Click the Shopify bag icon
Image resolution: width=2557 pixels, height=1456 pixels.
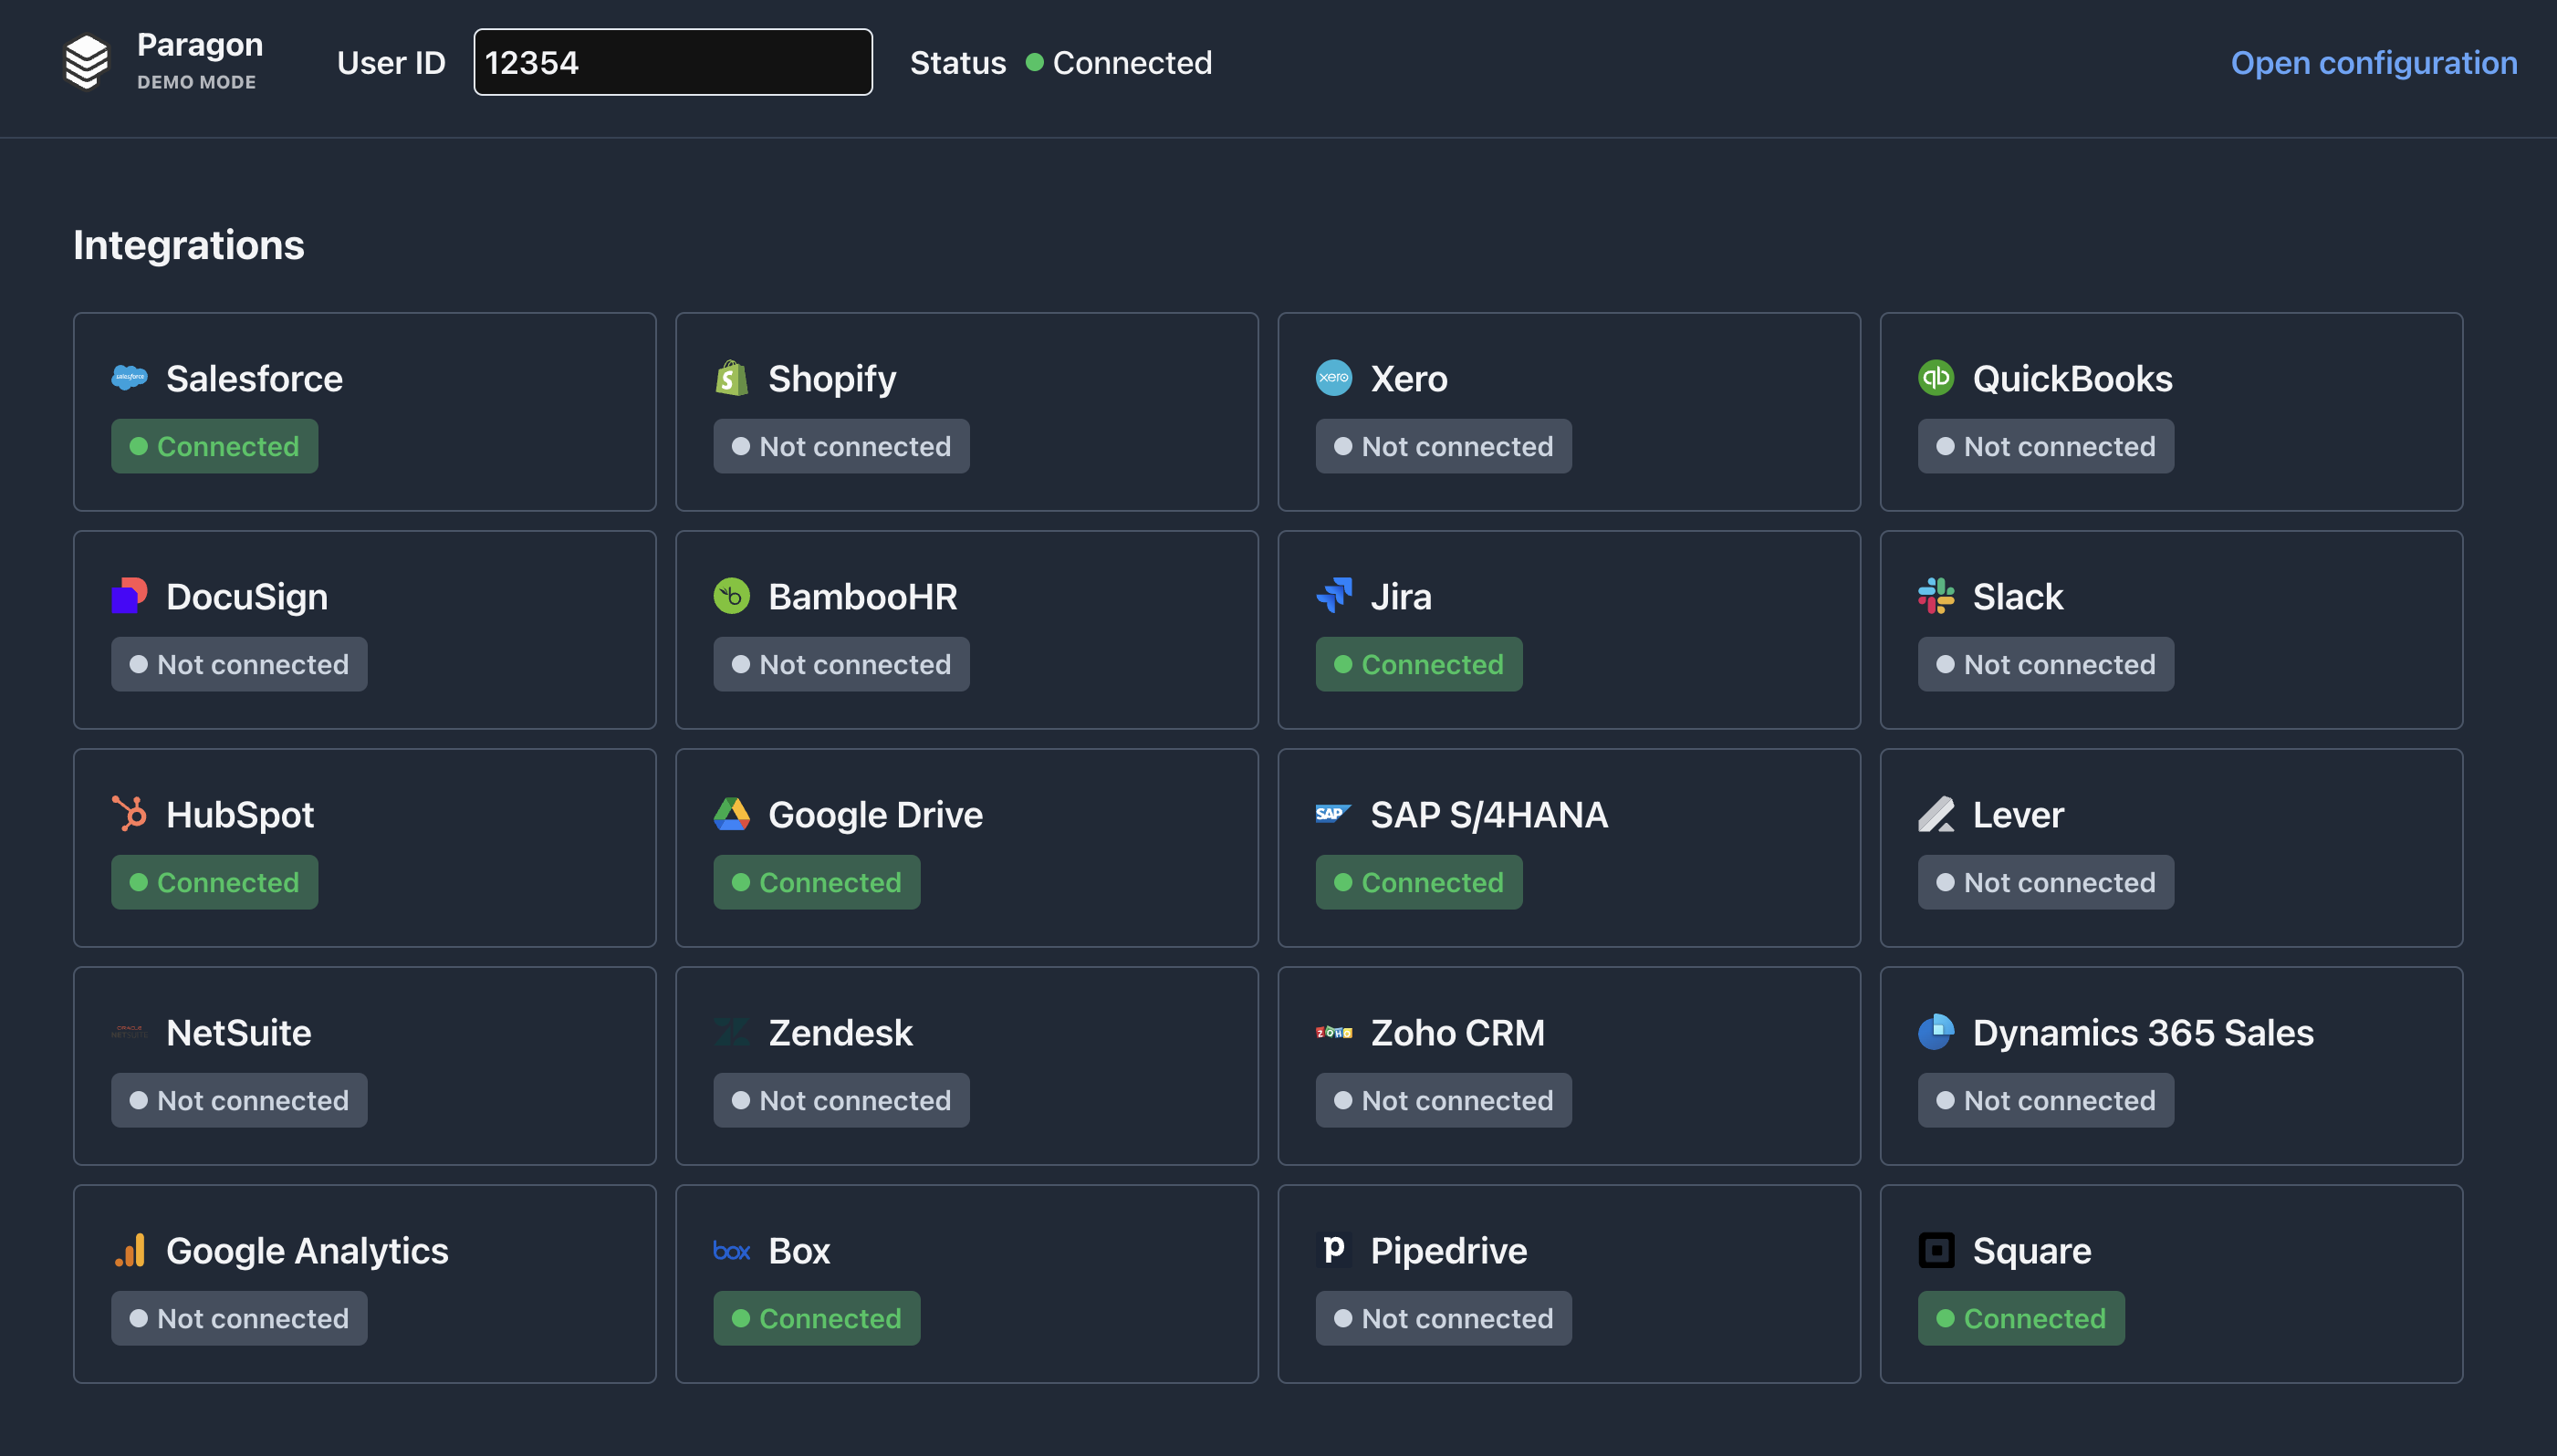pyautogui.click(x=732, y=378)
